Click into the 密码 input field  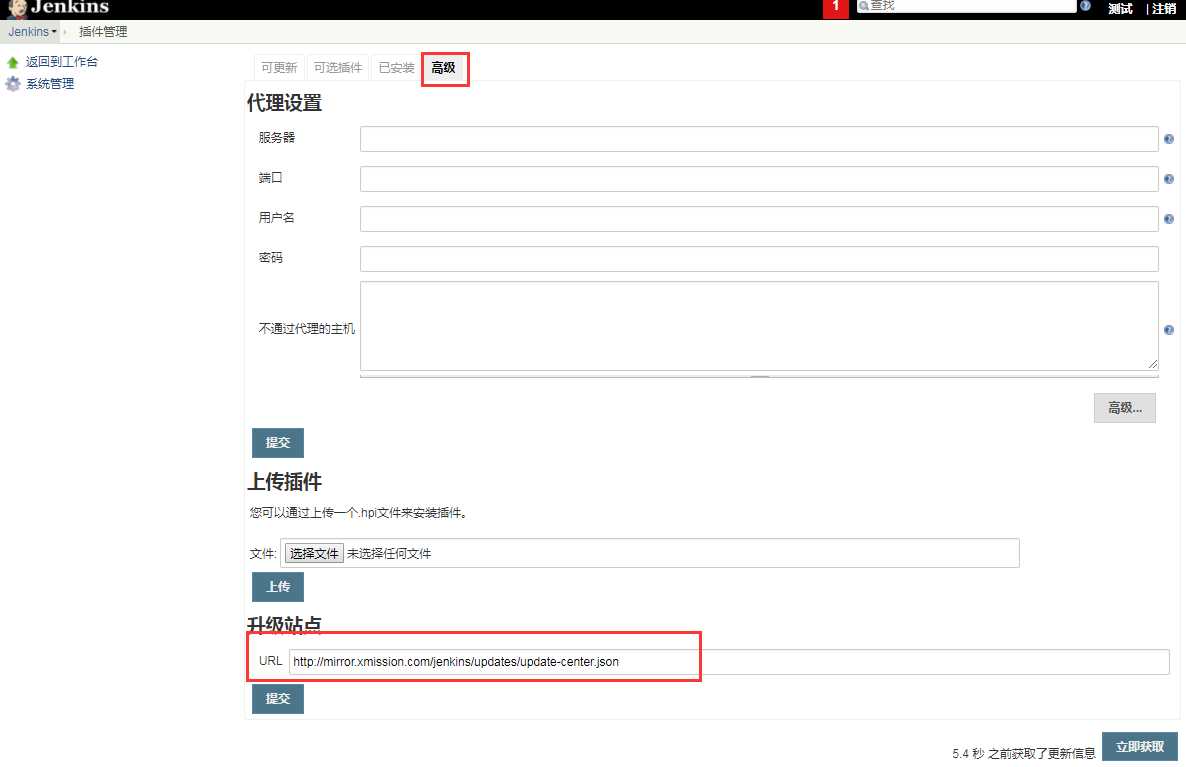759,259
